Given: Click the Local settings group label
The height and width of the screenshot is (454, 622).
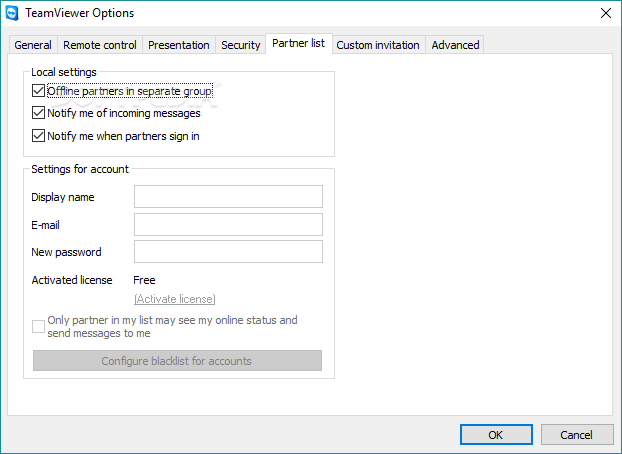Looking at the screenshot, I should 64,72.
